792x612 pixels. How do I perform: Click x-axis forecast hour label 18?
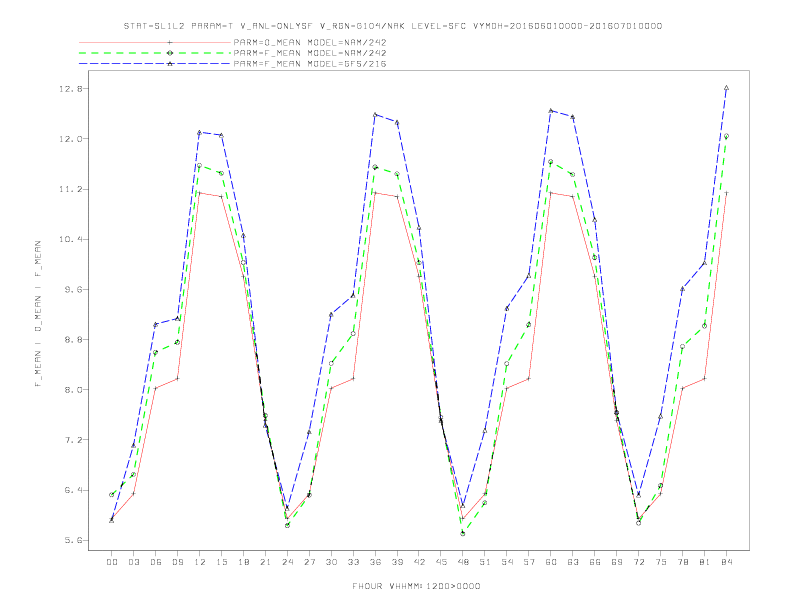243,562
